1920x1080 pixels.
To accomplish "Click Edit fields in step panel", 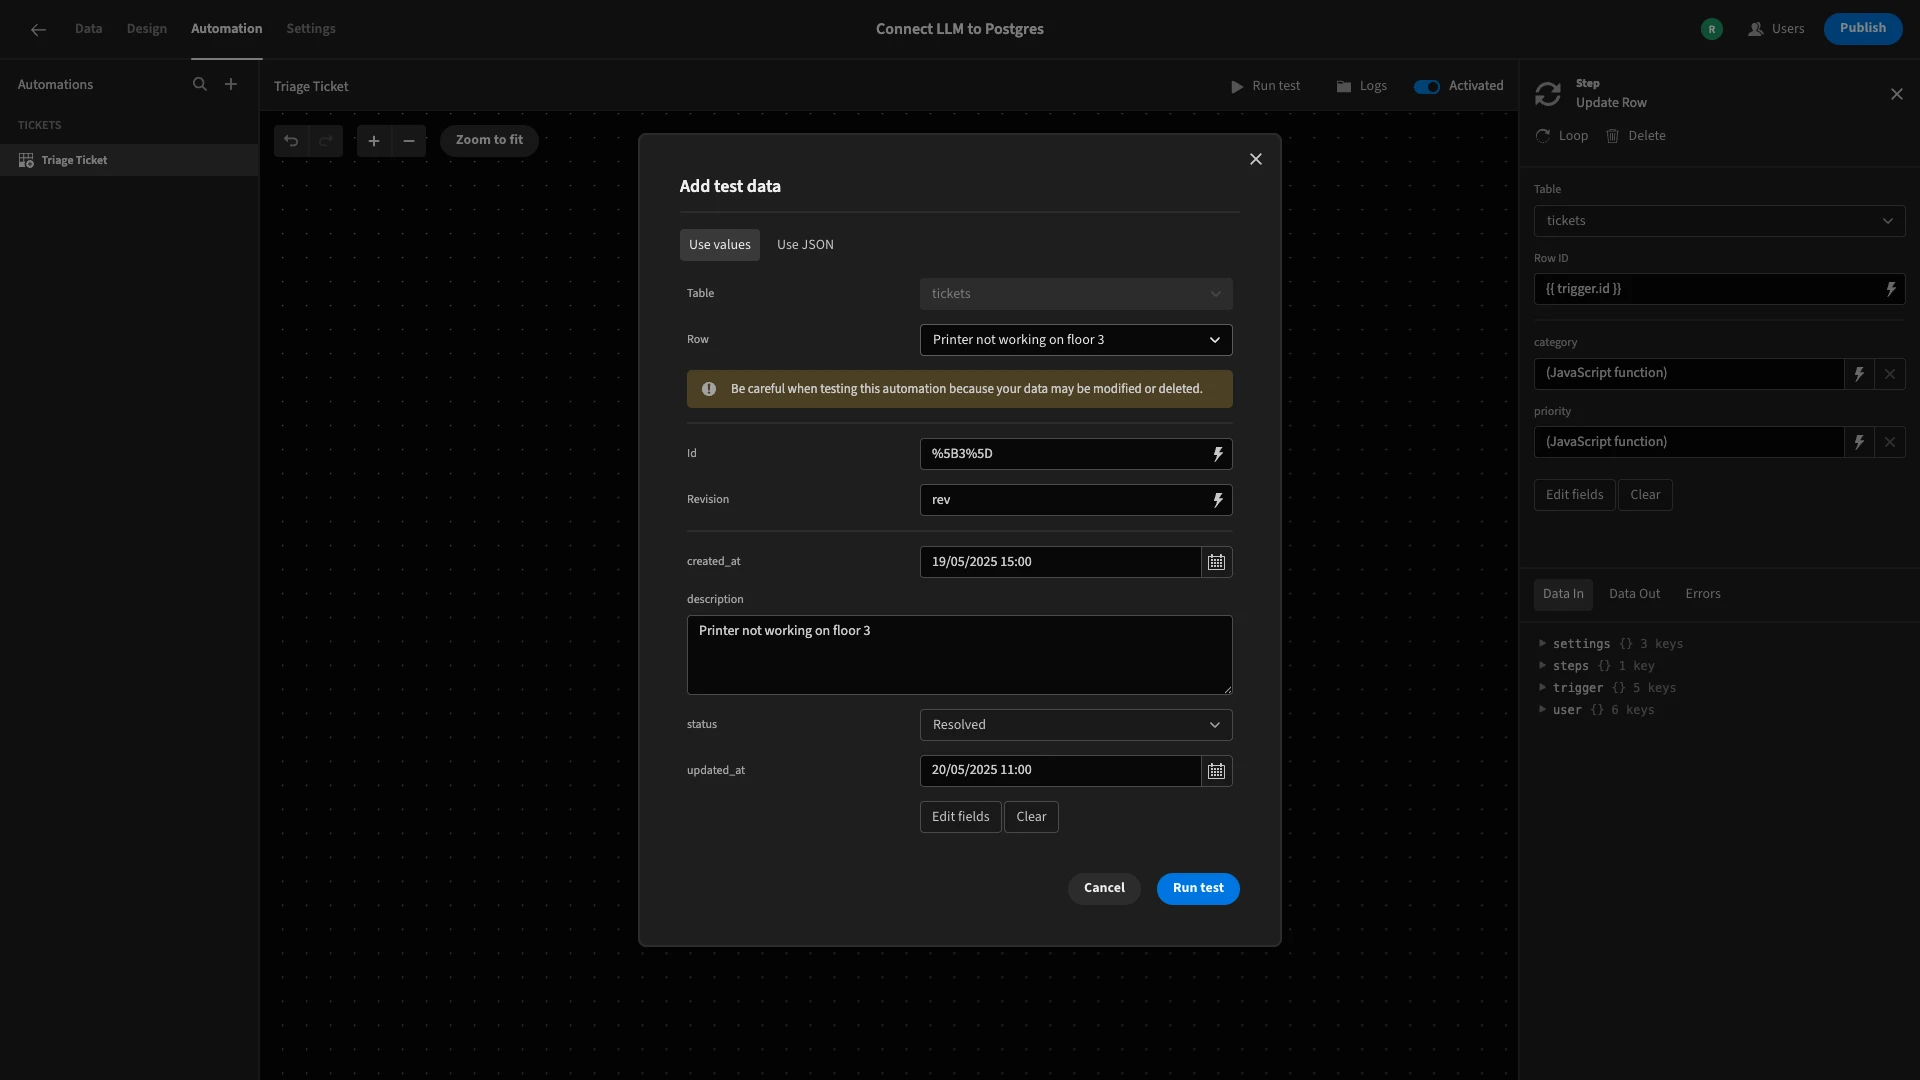I will (x=1574, y=495).
